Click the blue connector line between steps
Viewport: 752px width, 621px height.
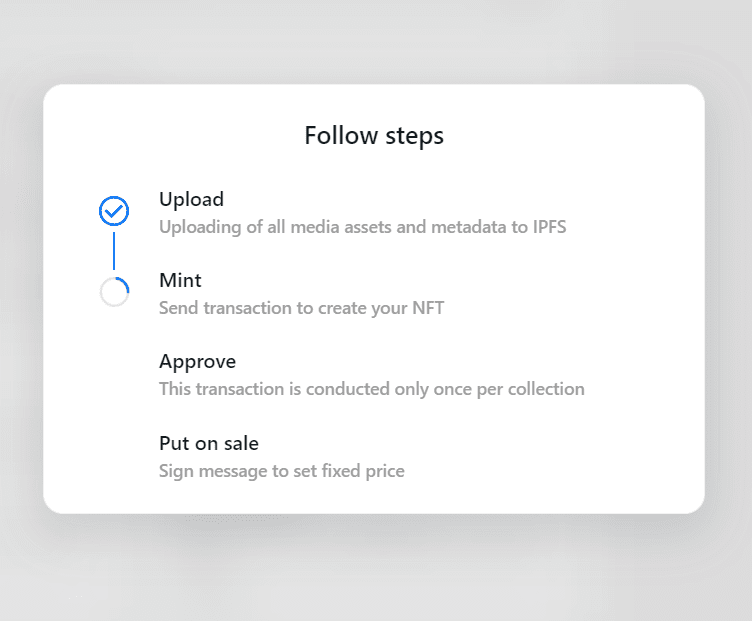point(114,250)
